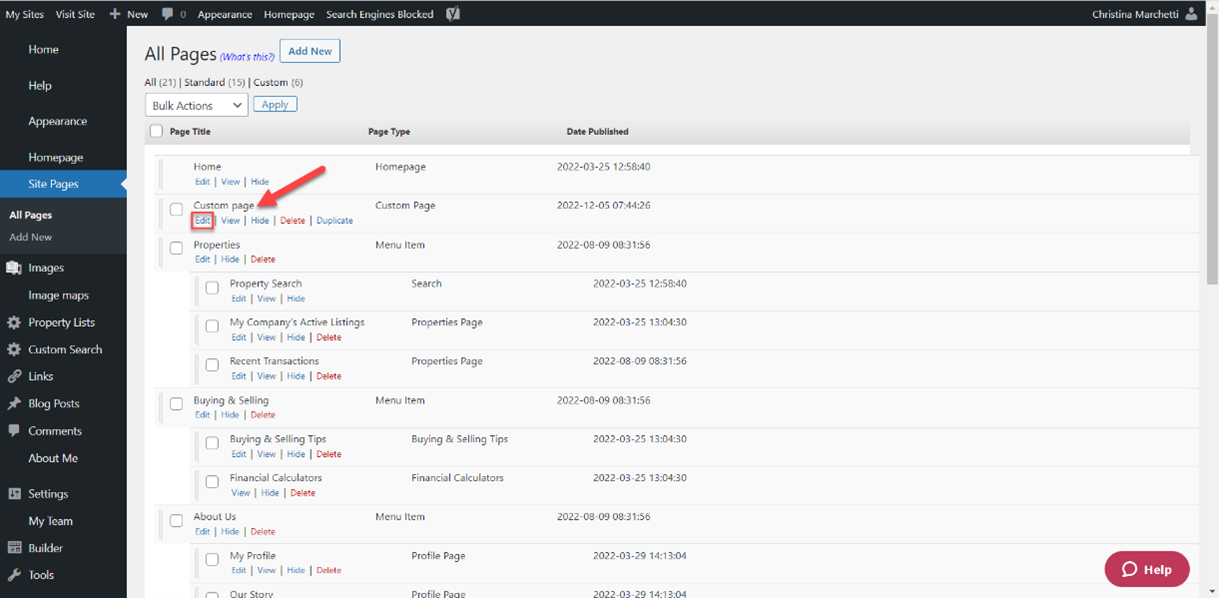Image resolution: width=1219 pixels, height=598 pixels.
Task: Check the Recent Transactions row checkbox
Action: pos(212,365)
